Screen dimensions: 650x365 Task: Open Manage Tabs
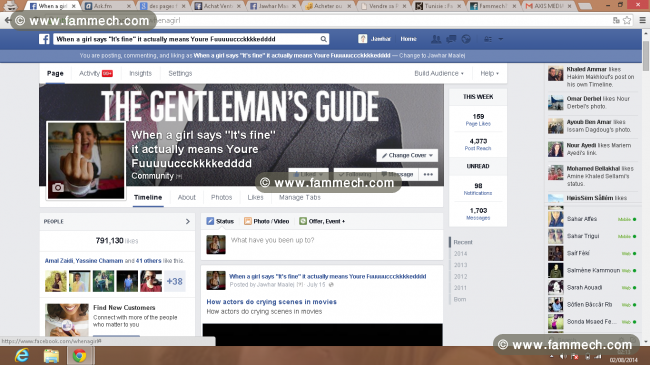300,197
